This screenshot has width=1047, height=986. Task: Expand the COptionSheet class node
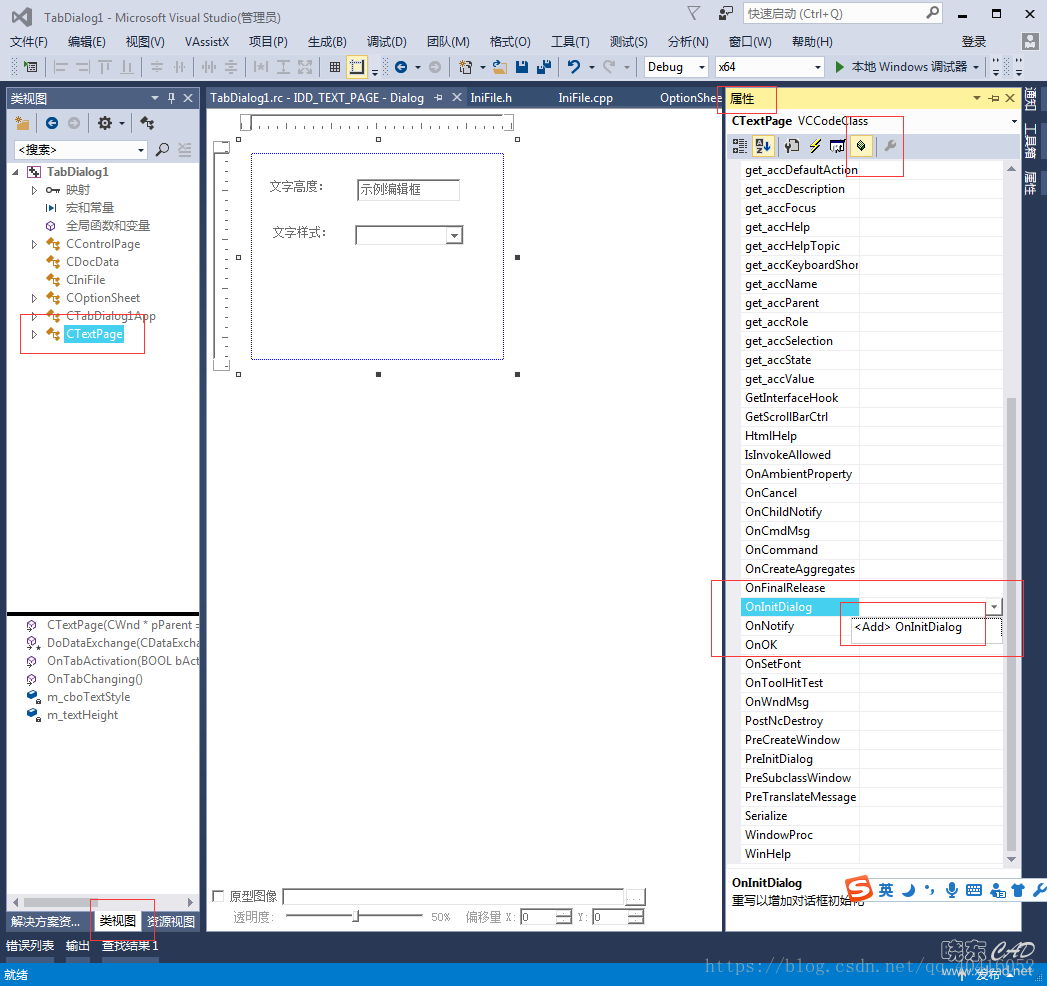click(34, 298)
